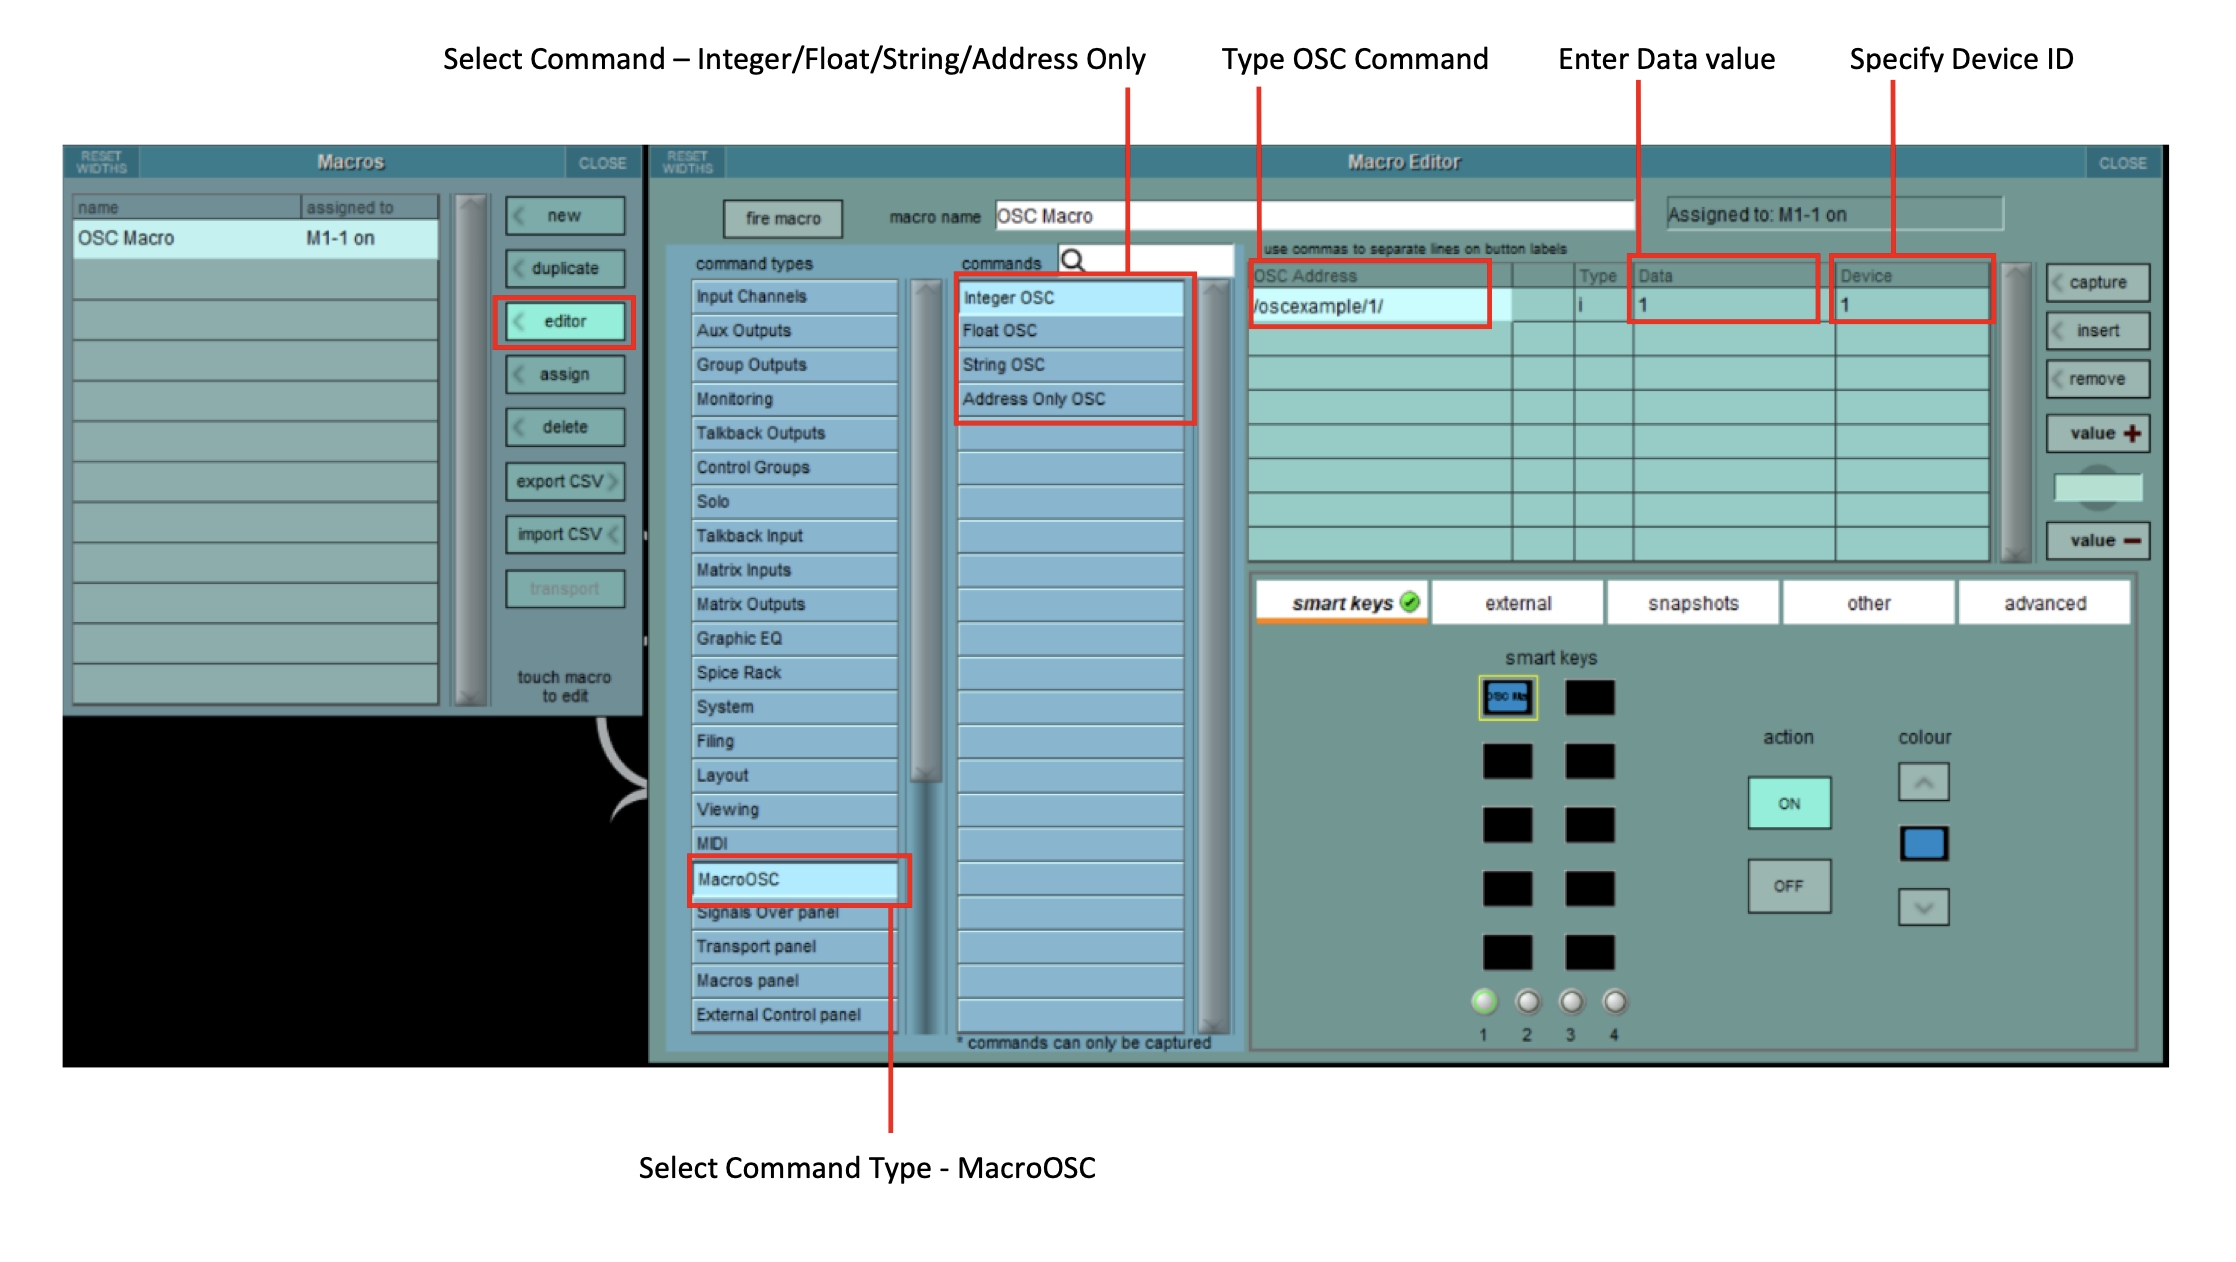Click the commands search magnifier icon
Viewport: 2236px width, 1262px height.
[1073, 261]
